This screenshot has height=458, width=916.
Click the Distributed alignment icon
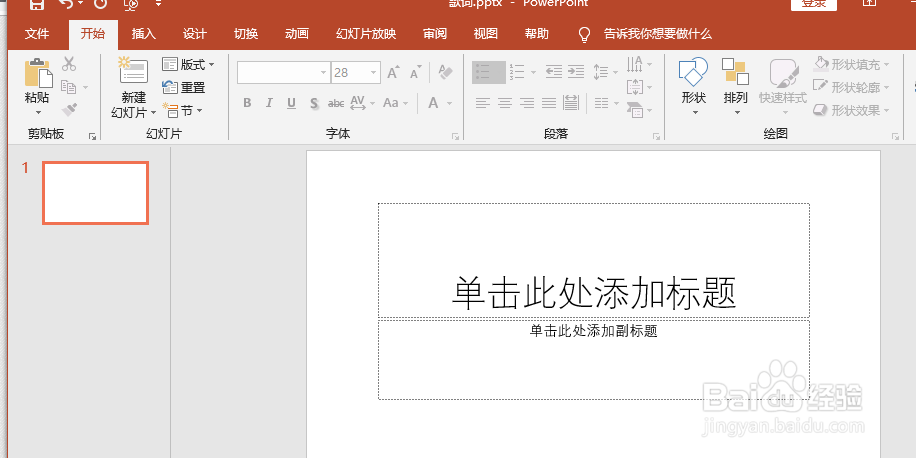(x=571, y=103)
